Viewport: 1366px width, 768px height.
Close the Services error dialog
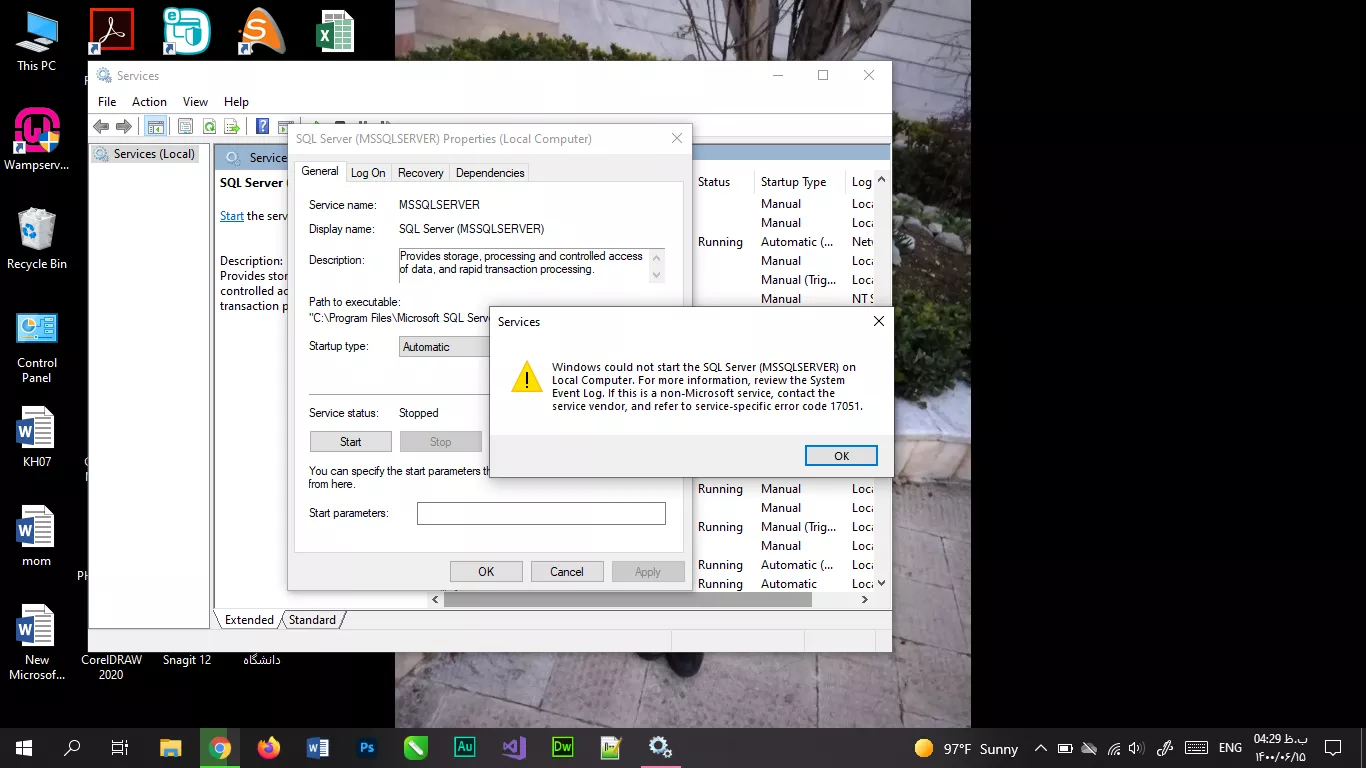pos(878,322)
